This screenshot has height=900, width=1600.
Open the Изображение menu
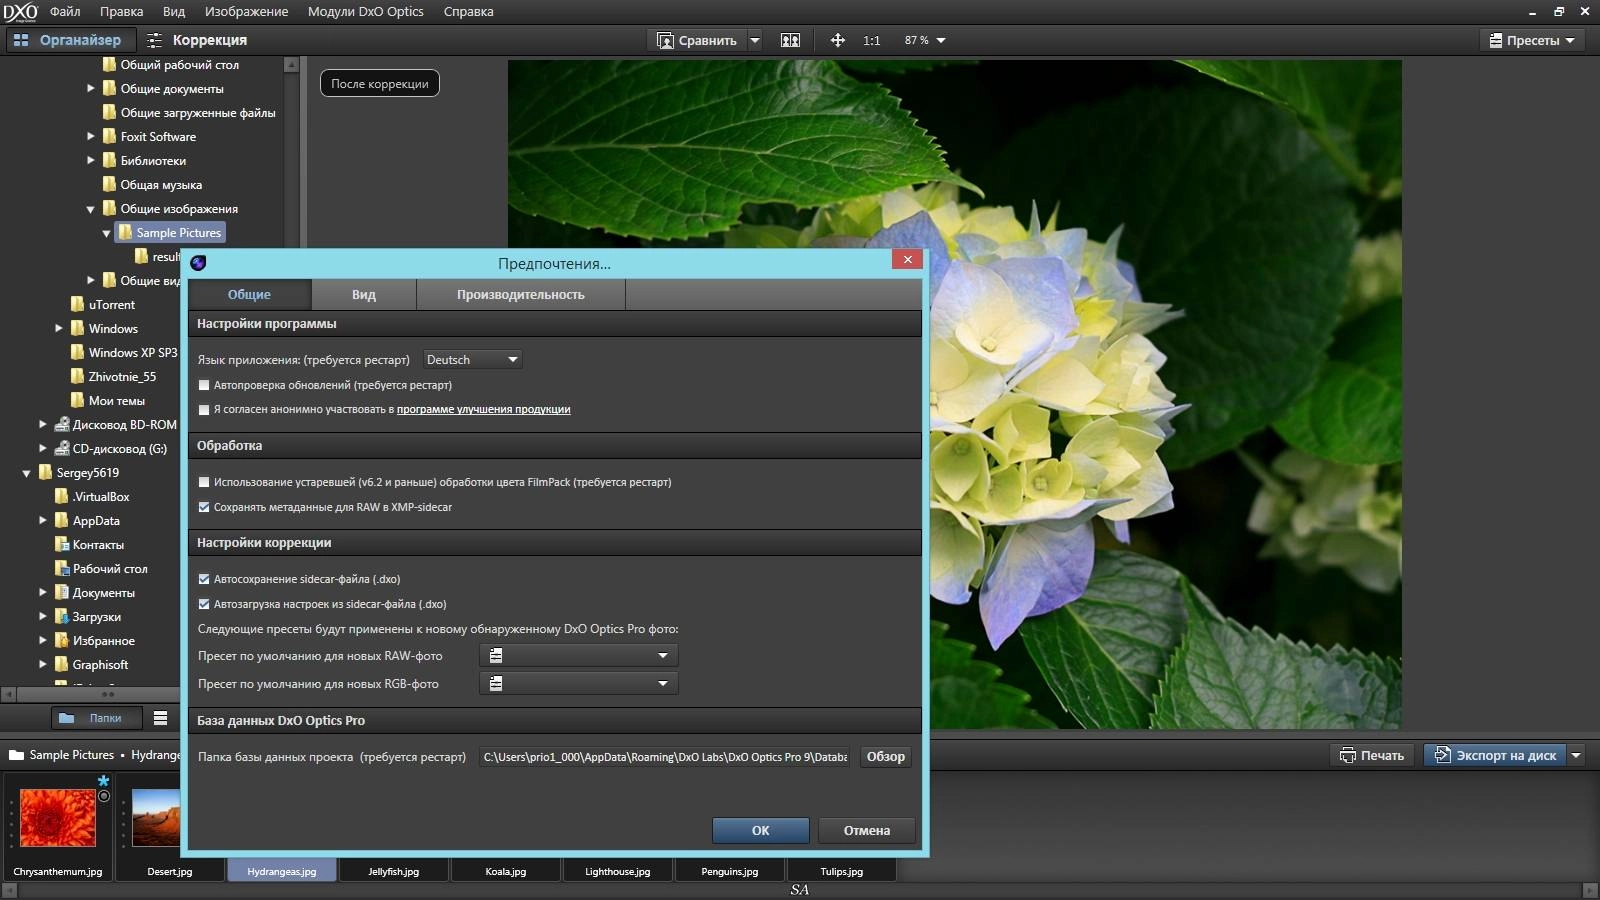(246, 11)
